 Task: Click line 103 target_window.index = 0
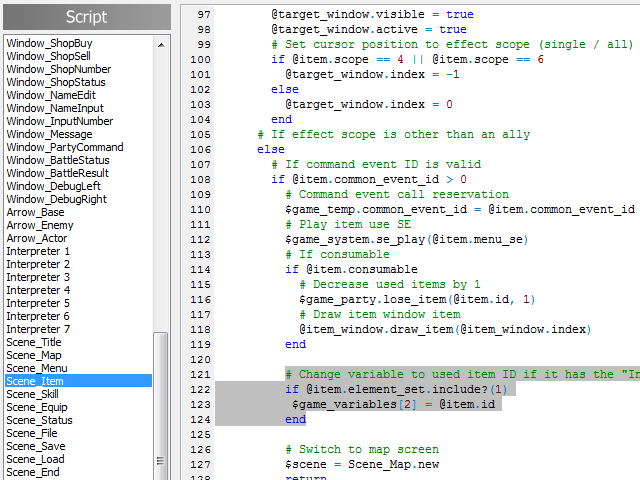point(369,104)
